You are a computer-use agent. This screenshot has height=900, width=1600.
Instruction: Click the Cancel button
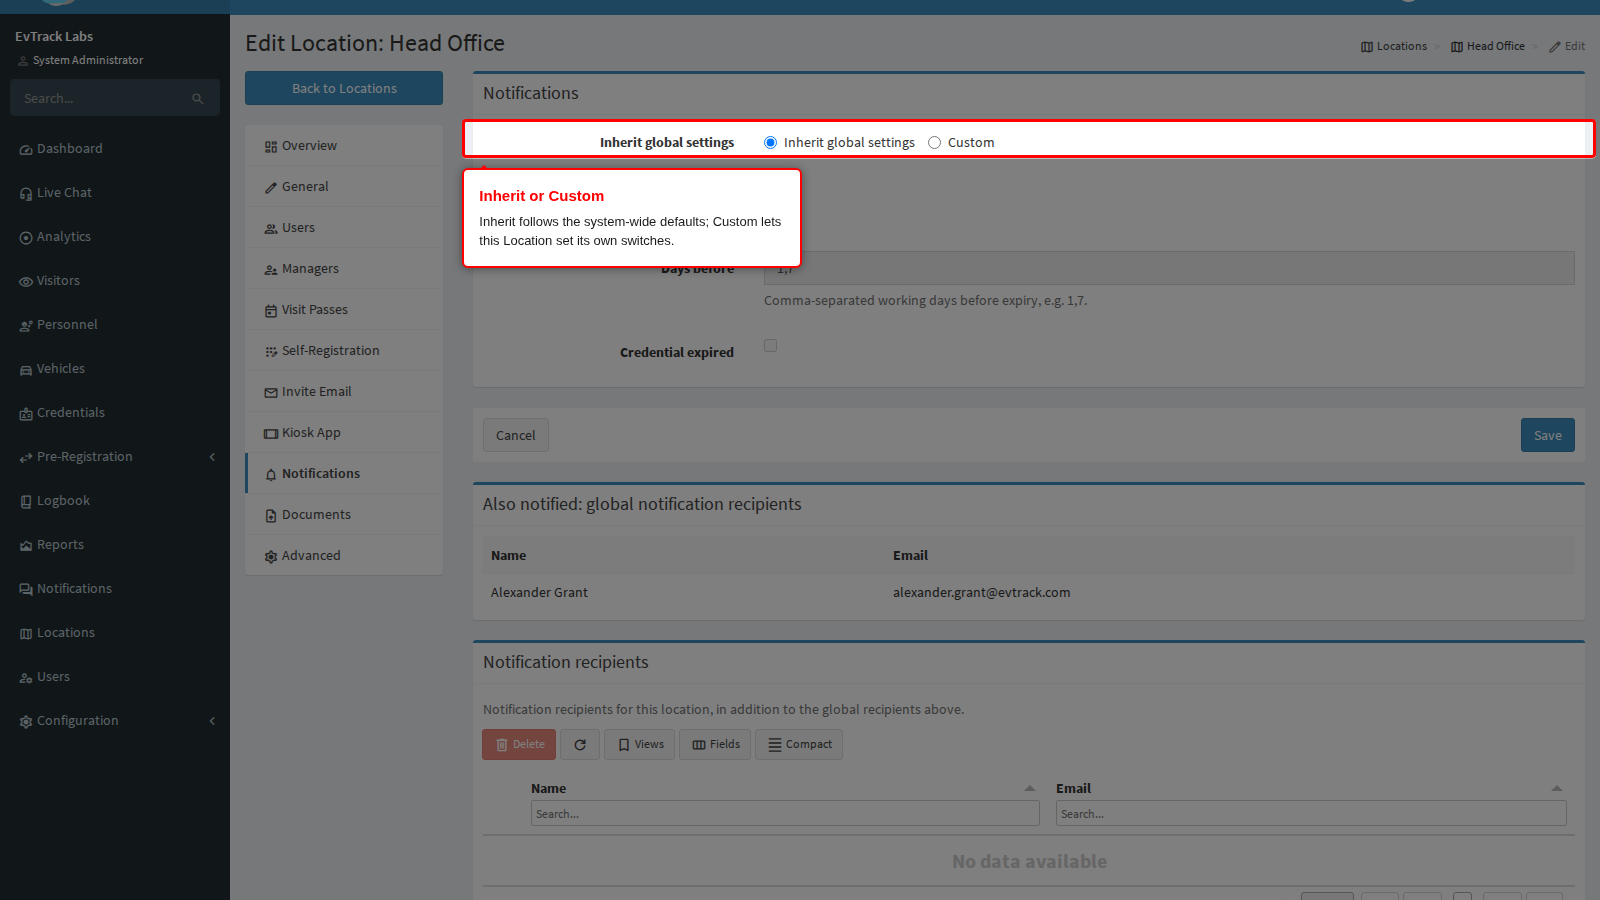(516, 435)
